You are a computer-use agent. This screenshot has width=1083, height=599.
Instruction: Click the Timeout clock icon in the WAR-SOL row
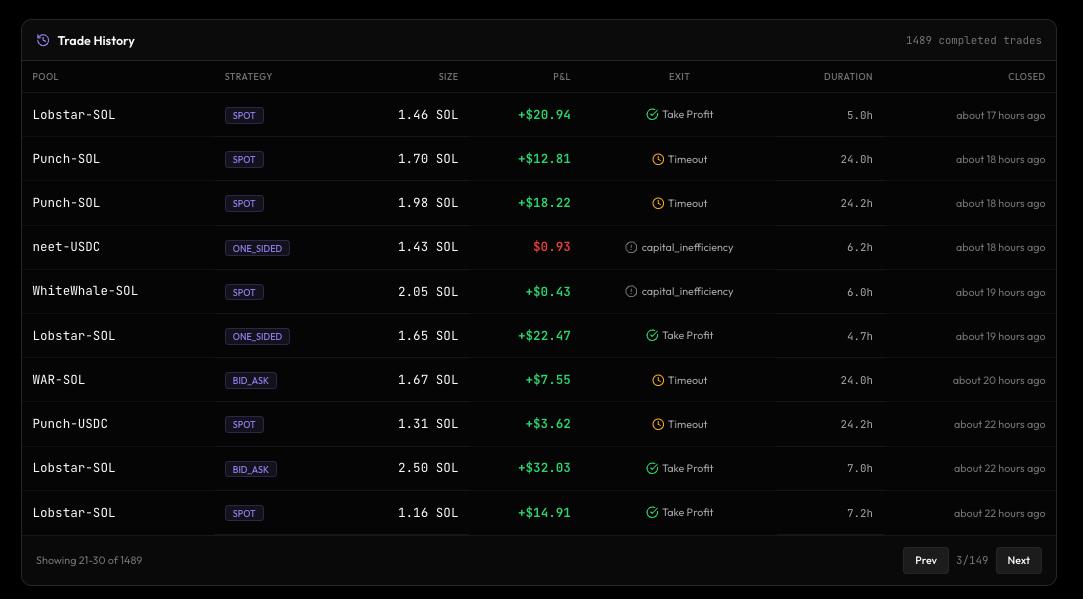658,381
